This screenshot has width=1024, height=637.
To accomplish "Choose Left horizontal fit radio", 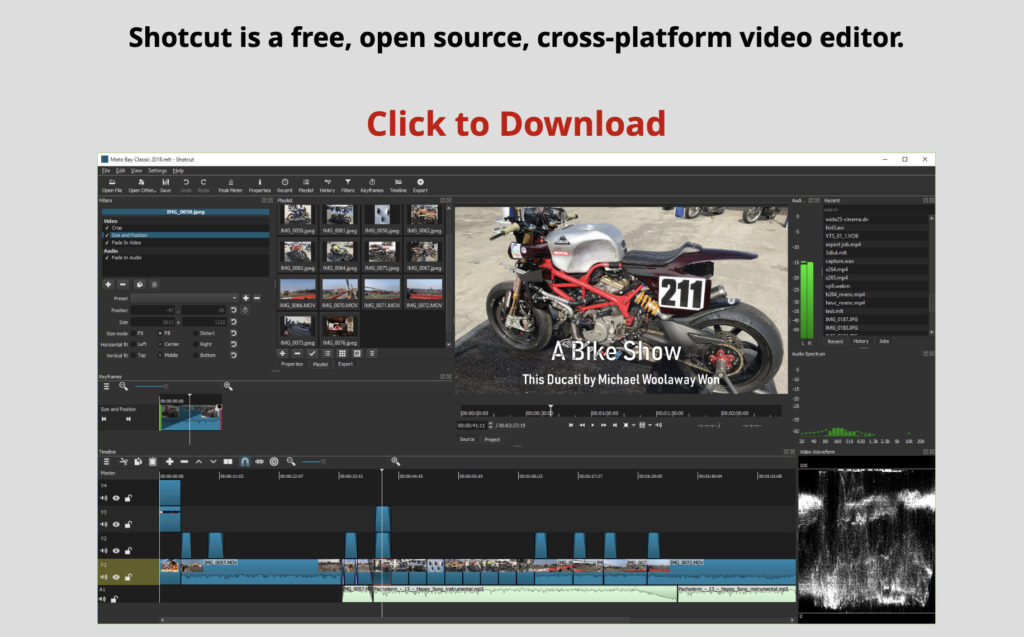I will point(133,344).
